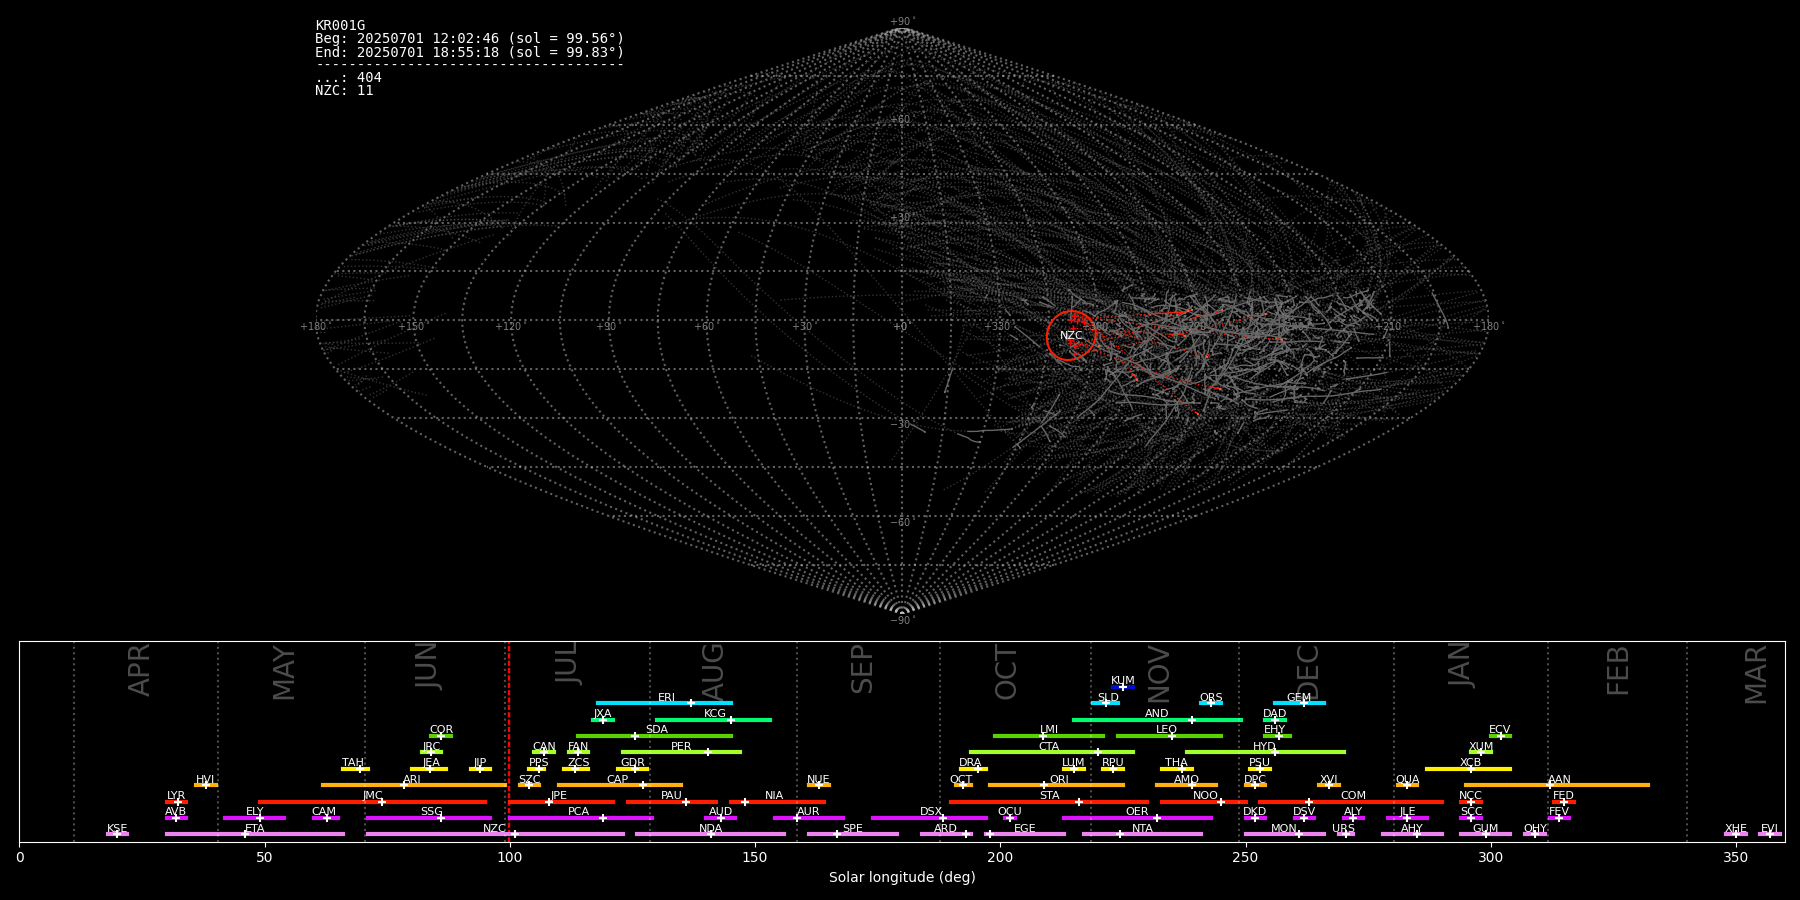Click the +120 longitude label on the map
Screen dimensions: 1800x900
point(508,327)
